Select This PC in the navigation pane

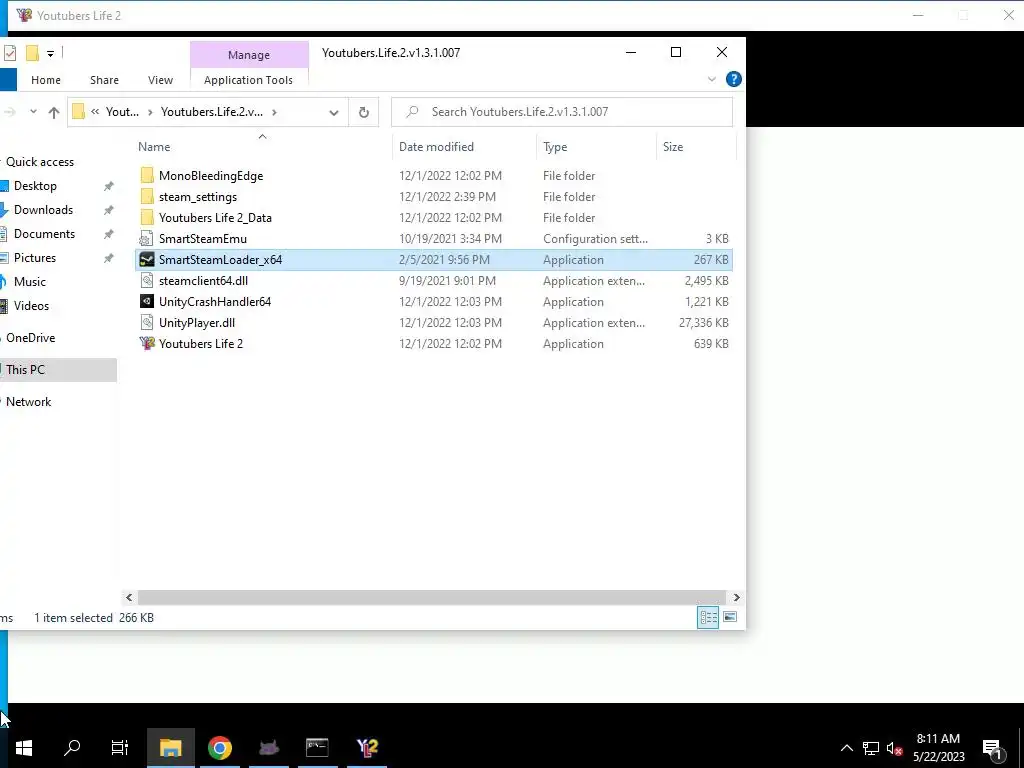click(x=25, y=370)
